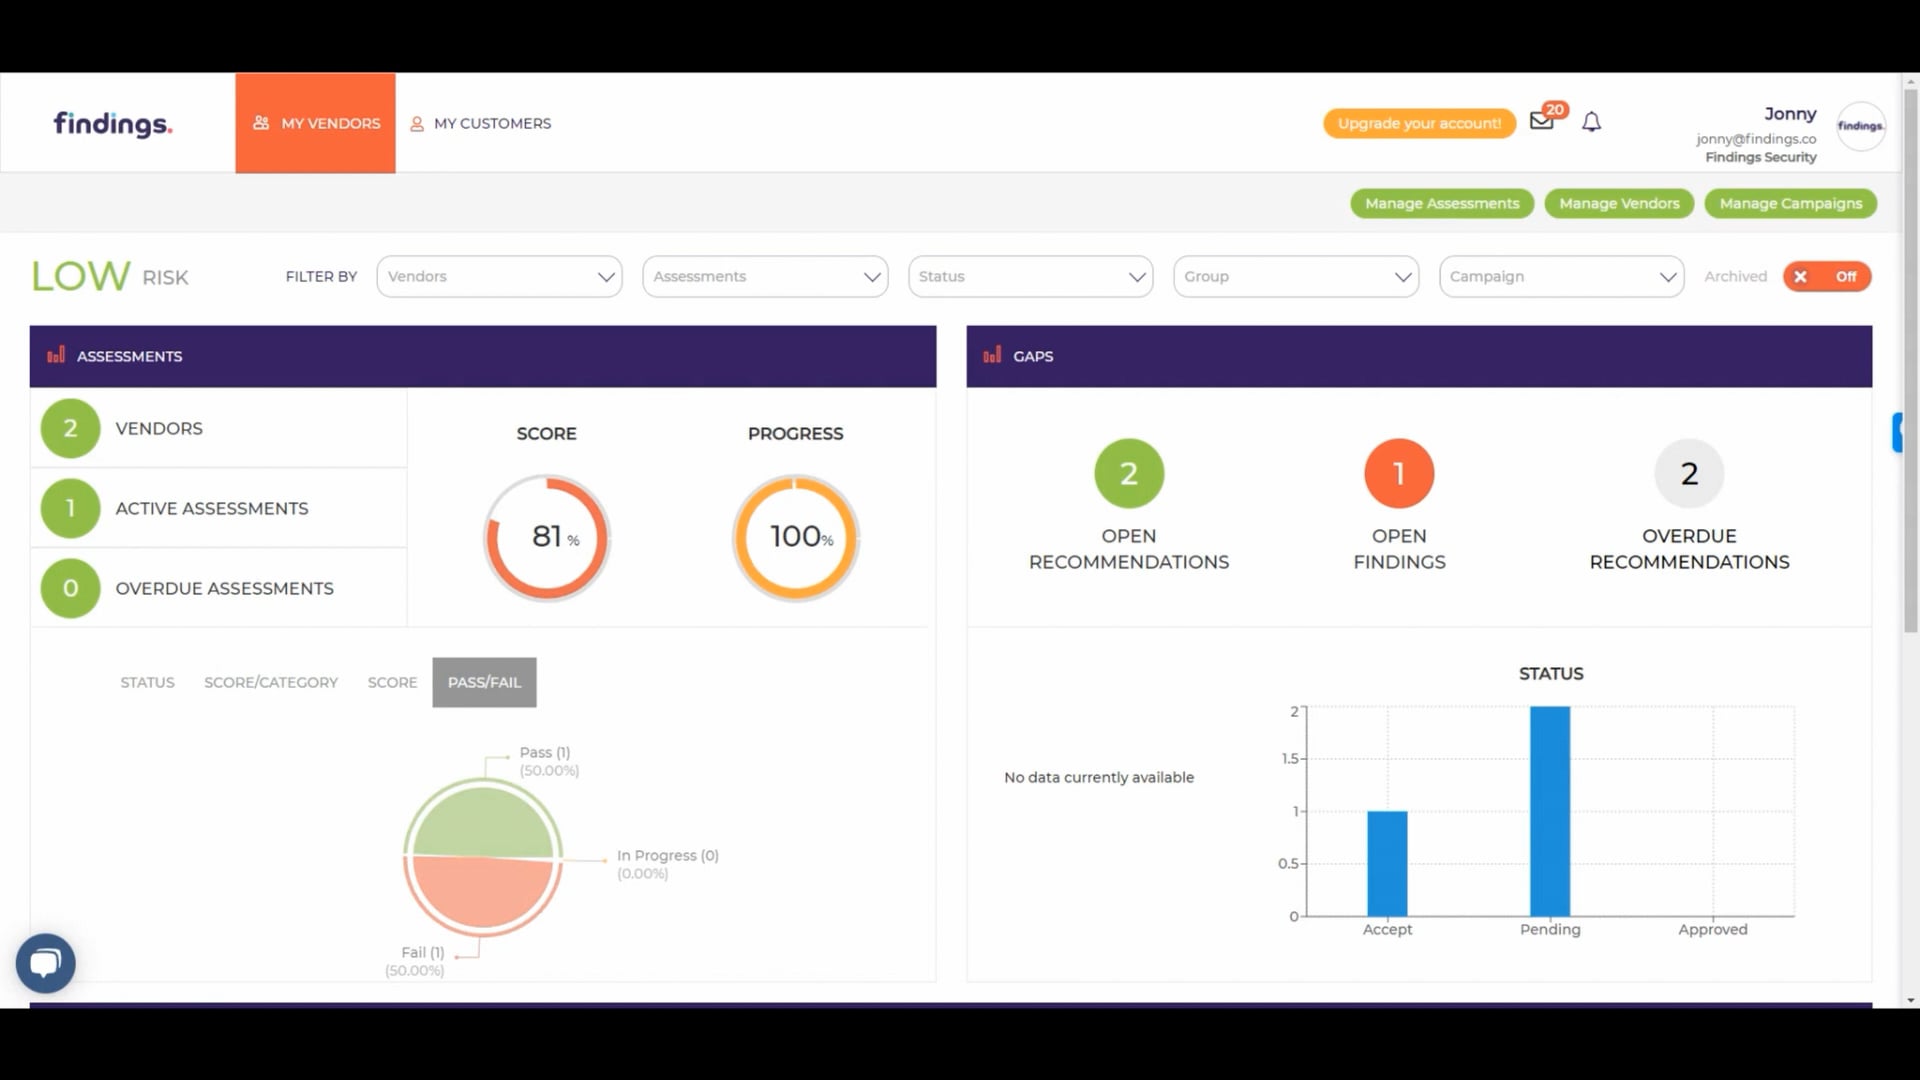Click the Gaps panel bar chart icon

click(x=992, y=355)
